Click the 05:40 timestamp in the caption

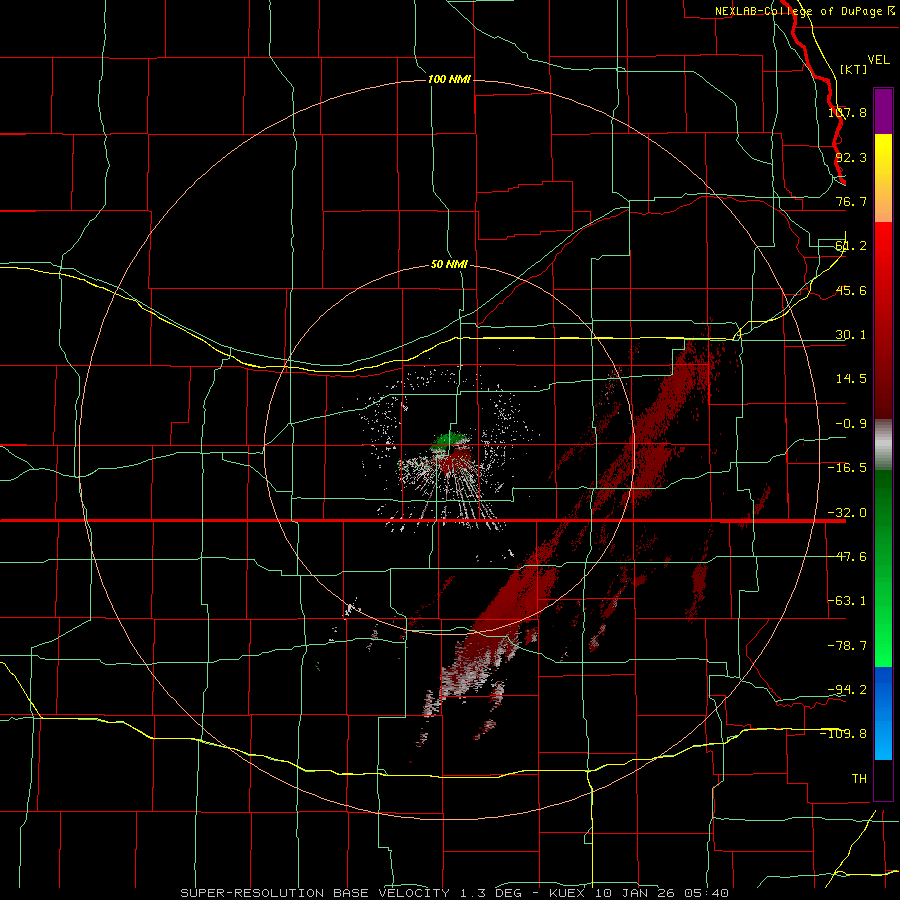[707, 893]
